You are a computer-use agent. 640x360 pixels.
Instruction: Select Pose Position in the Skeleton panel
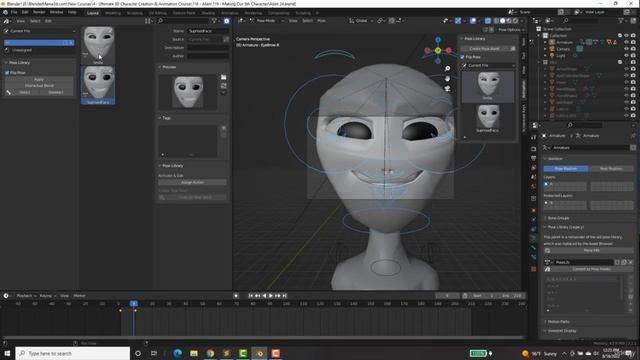click(566, 169)
